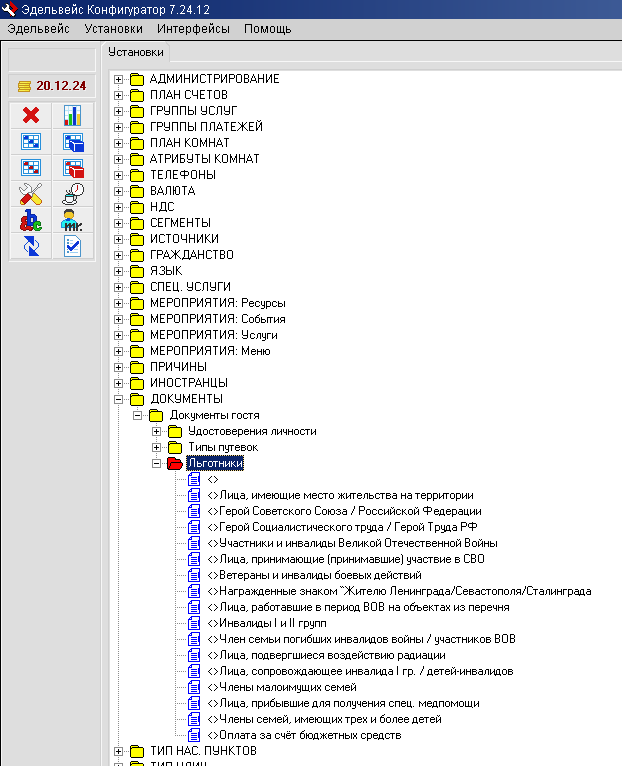Open the Установки menu
The height and width of the screenshot is (766, 622).
113,29
